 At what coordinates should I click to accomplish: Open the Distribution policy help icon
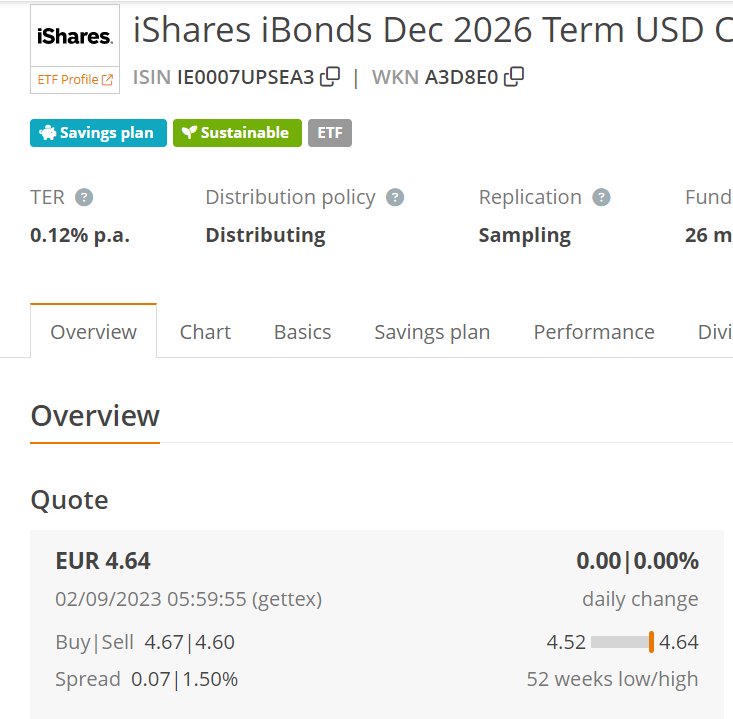[x=395, y=197]
